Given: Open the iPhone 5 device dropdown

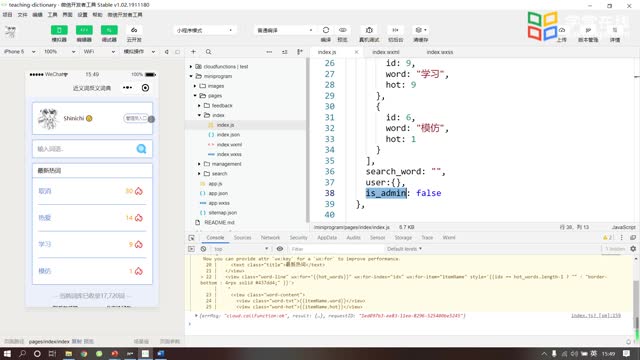Looking at the screenshot, I should 19,52.
